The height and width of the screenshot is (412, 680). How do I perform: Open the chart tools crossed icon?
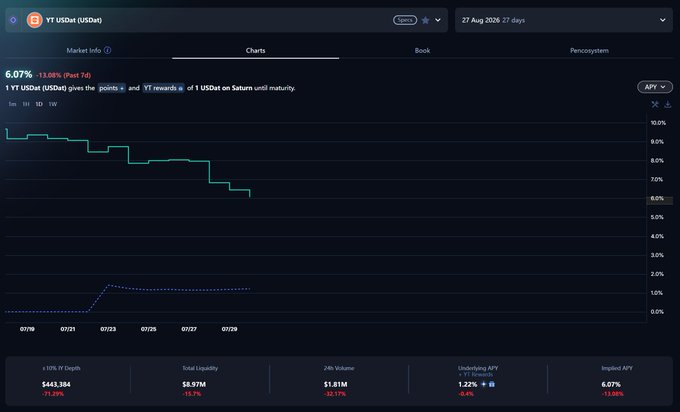click(655, 104)
